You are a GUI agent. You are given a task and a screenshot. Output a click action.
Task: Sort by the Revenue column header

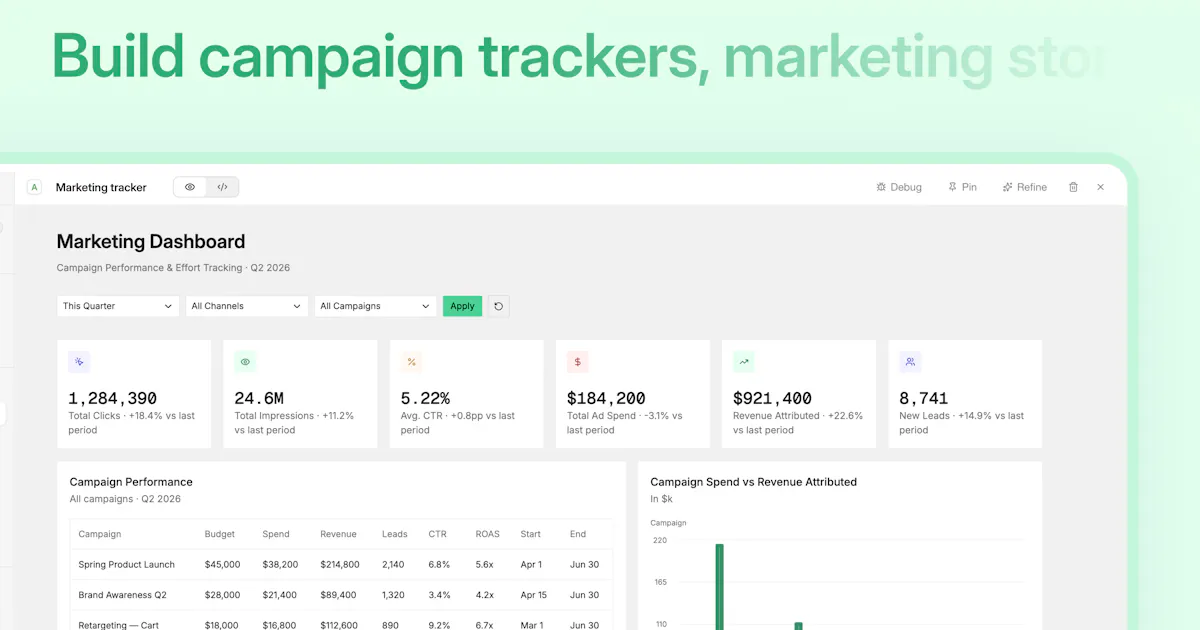point(338,534)
